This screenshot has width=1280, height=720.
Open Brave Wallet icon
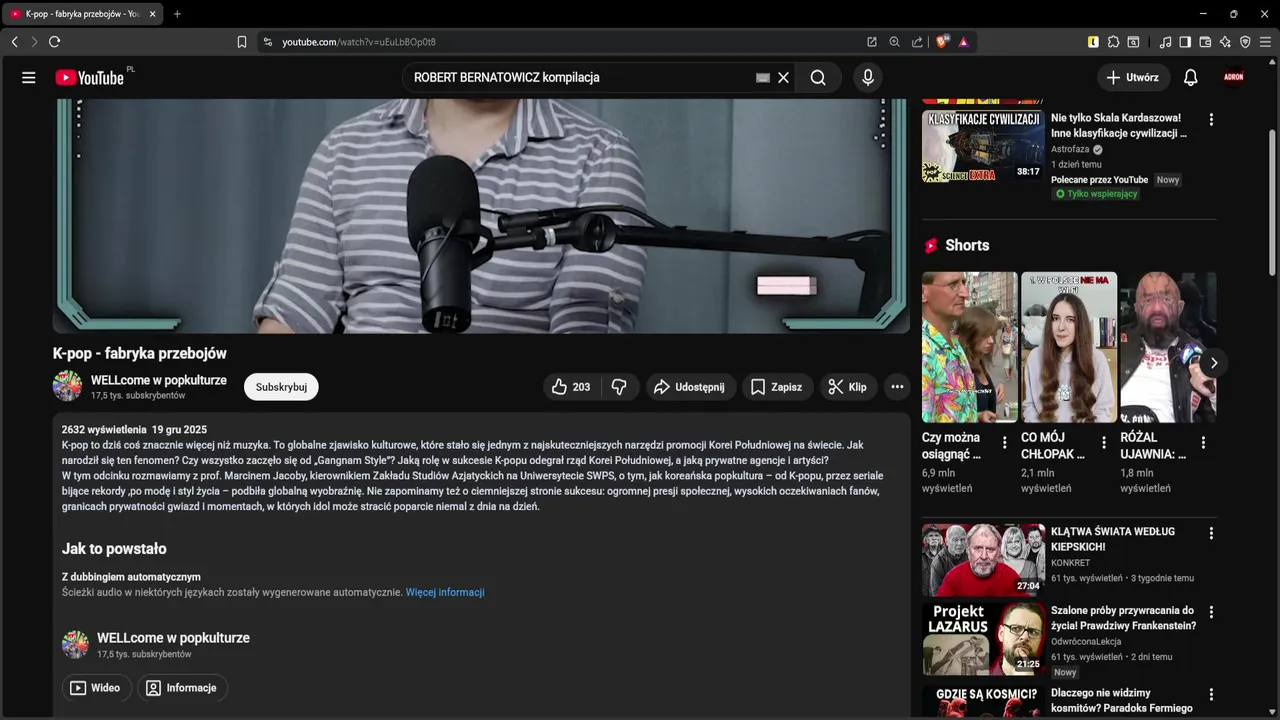pos(1205,42)
